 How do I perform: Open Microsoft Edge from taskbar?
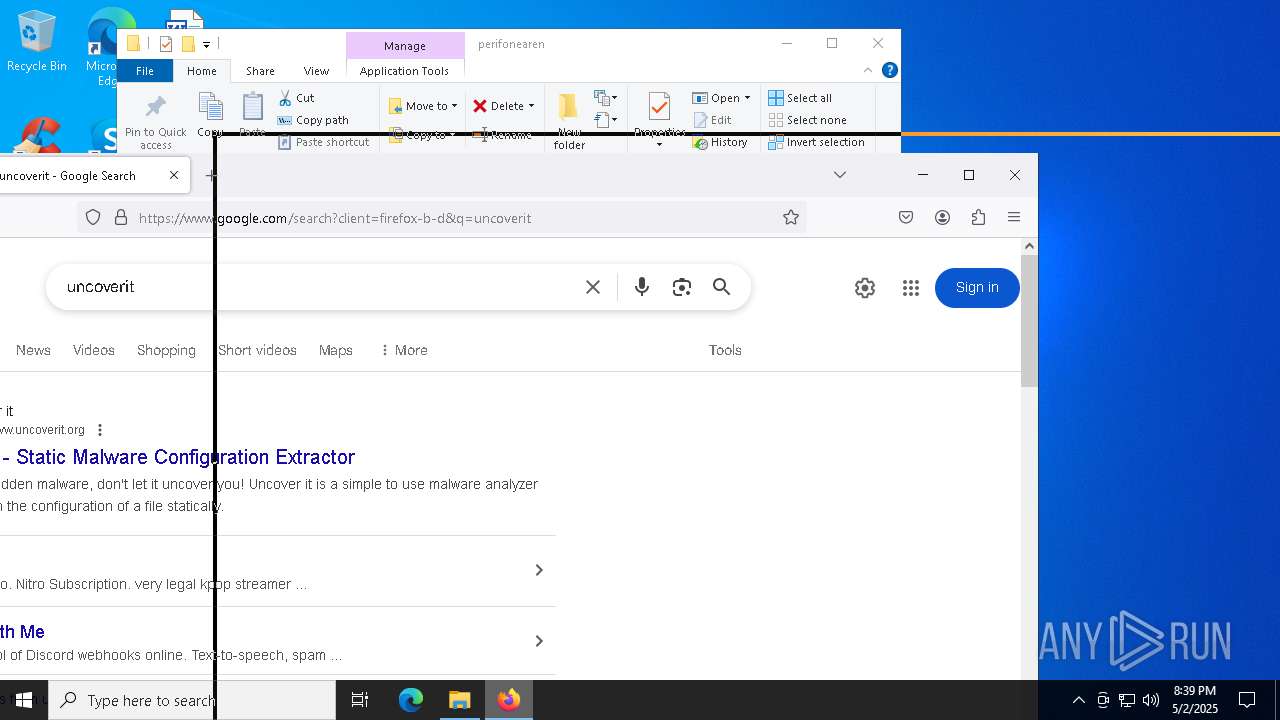click(x=410, y=700)
